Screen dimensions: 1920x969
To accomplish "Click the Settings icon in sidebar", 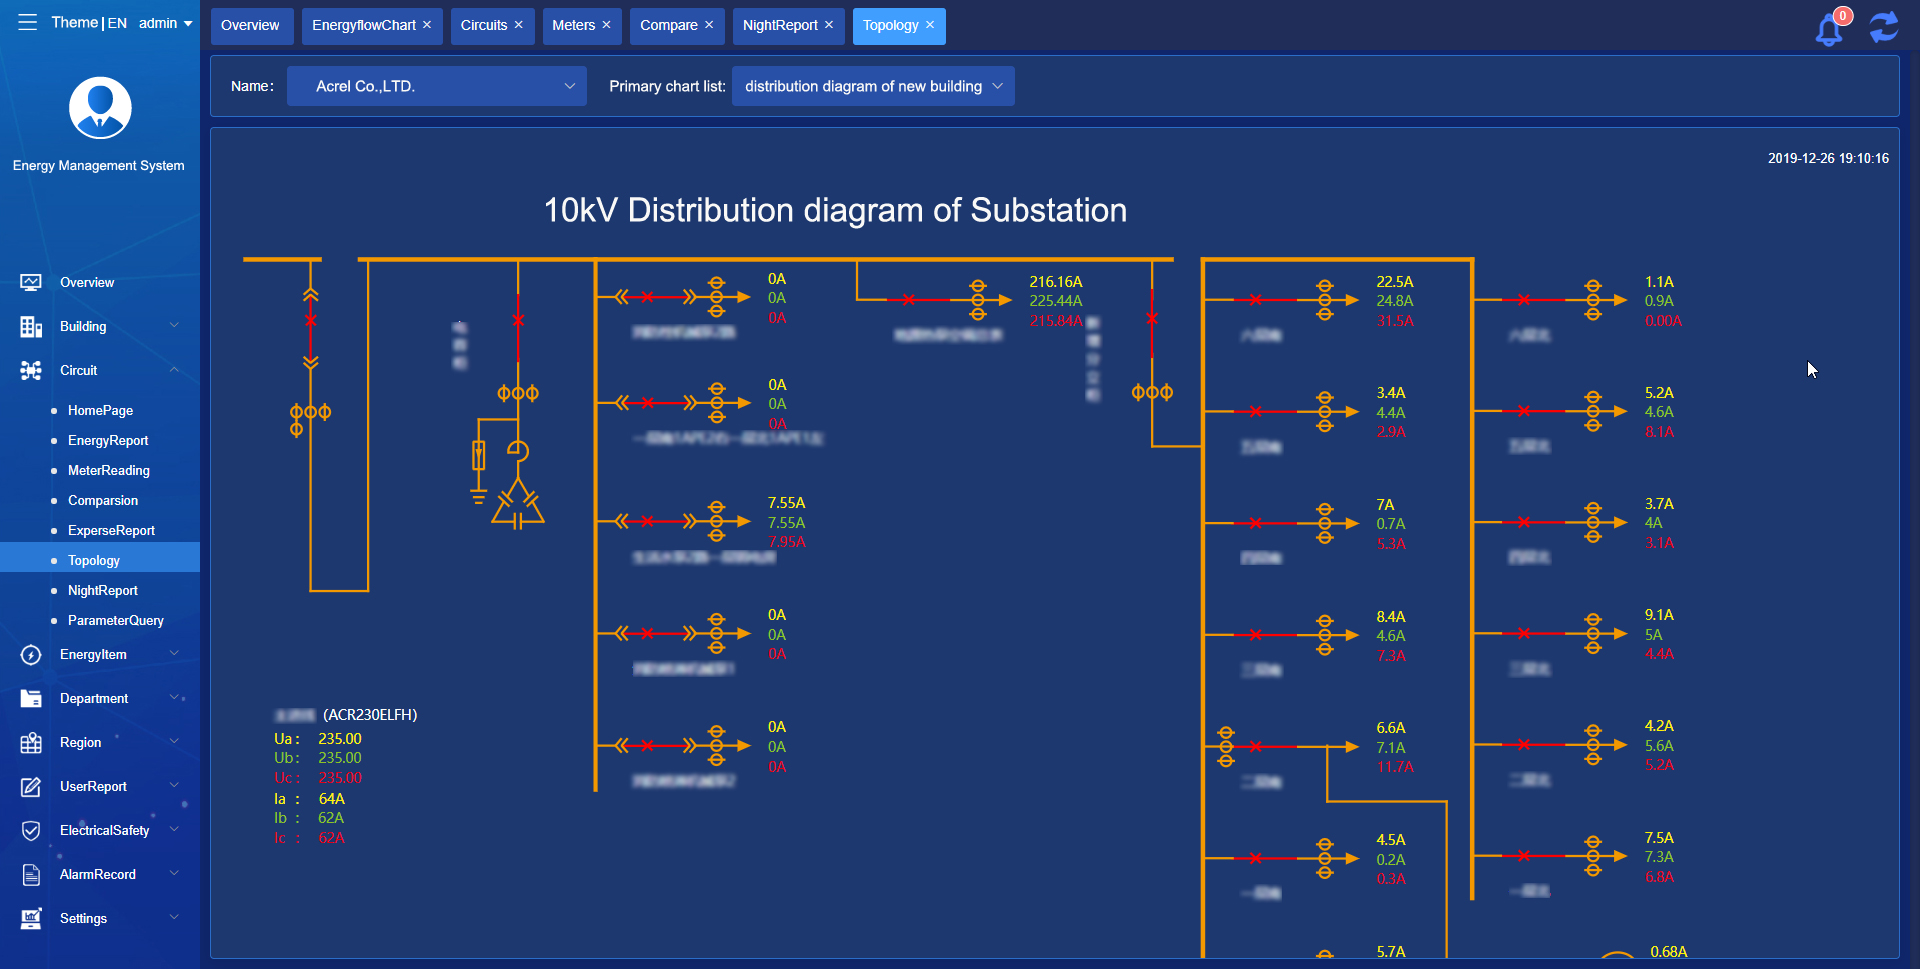I will (x=31, y=919).
